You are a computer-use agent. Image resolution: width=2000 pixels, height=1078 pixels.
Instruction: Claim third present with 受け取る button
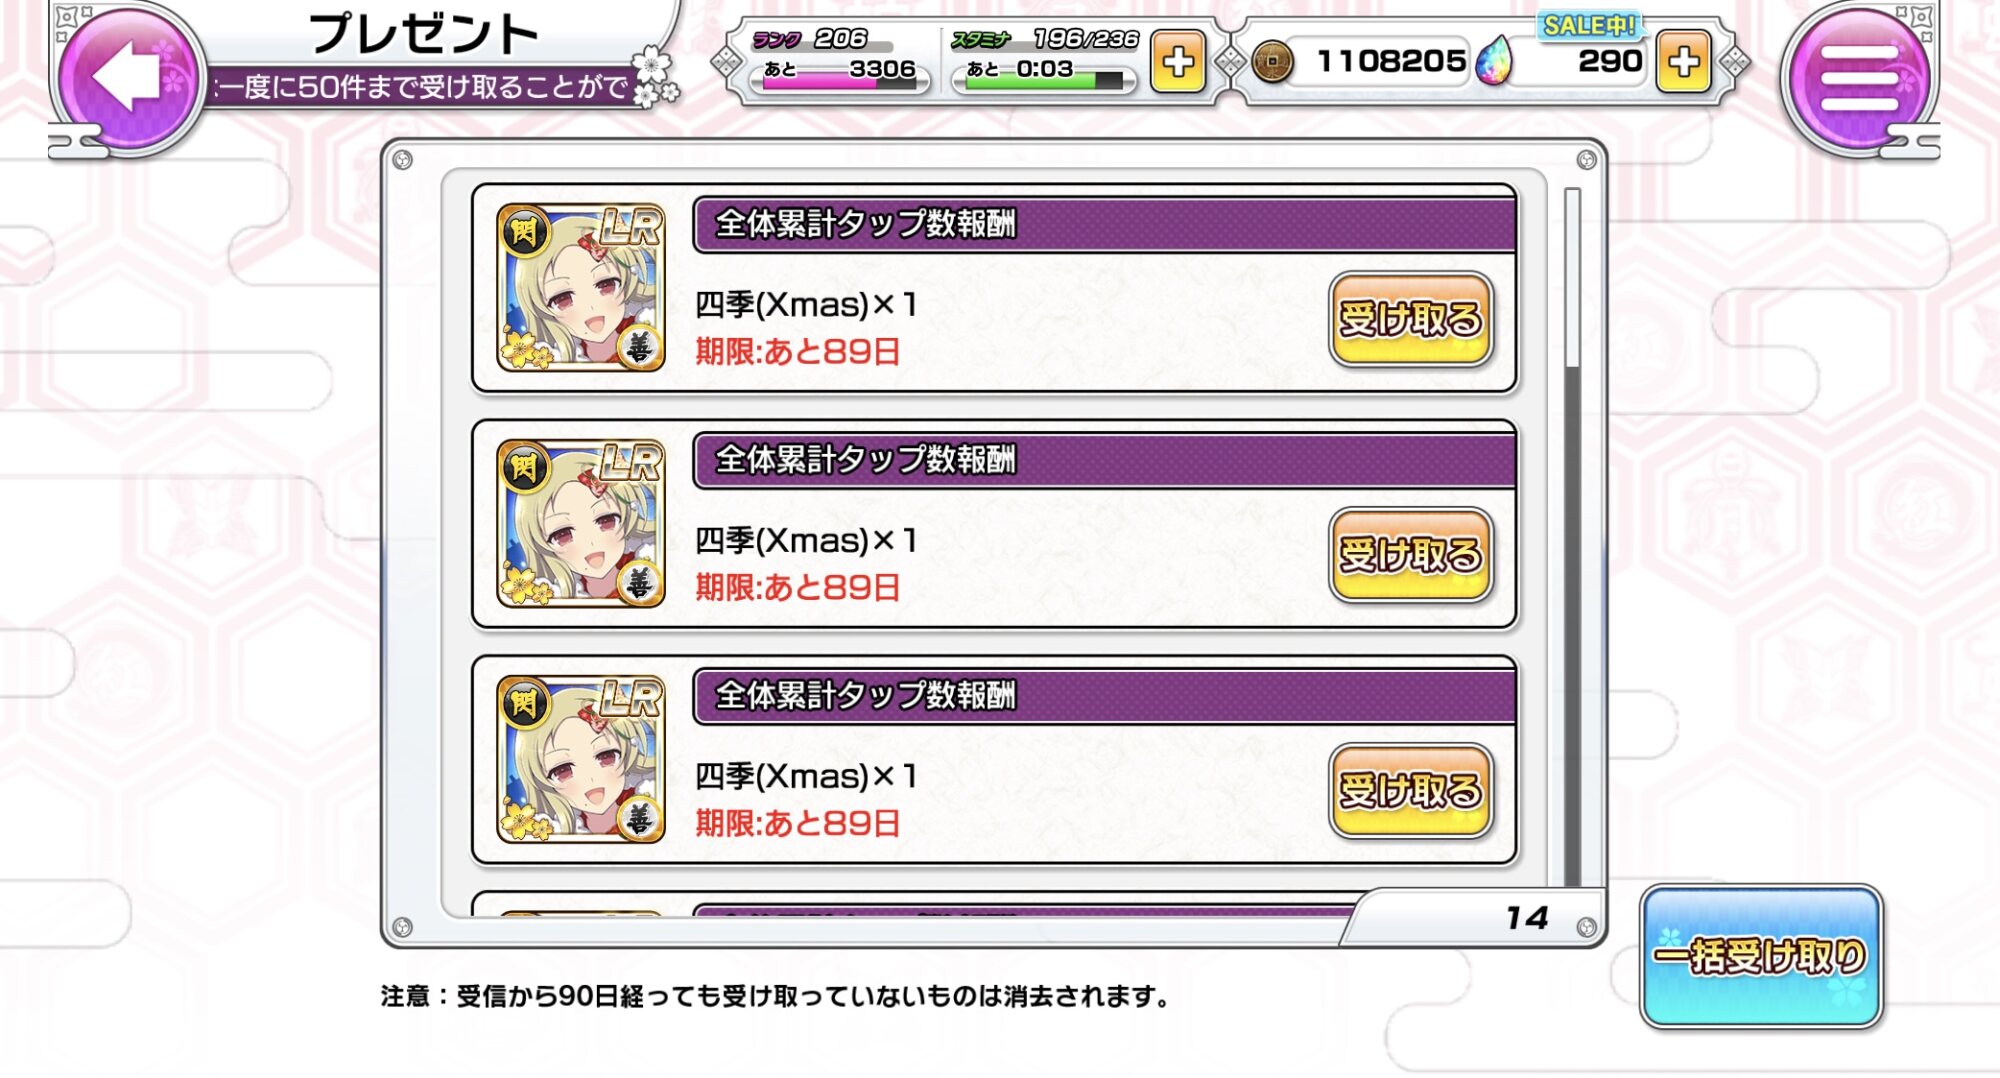(1410, 791)
